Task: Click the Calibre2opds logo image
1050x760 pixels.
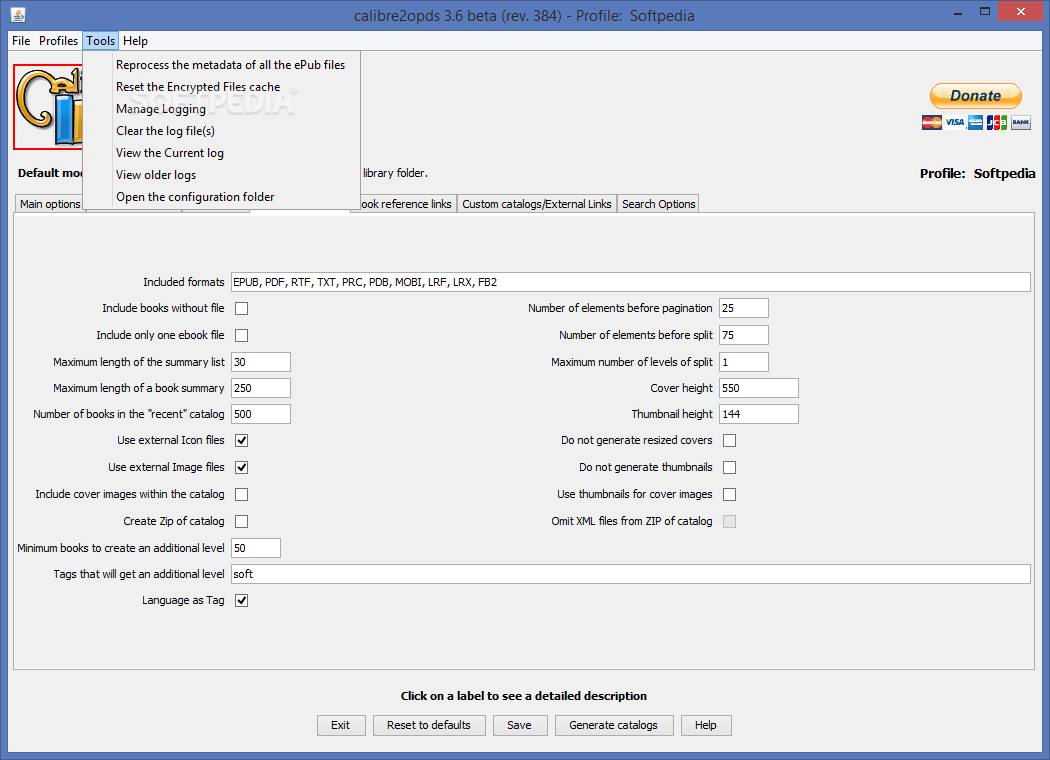Action: [48, 107]
